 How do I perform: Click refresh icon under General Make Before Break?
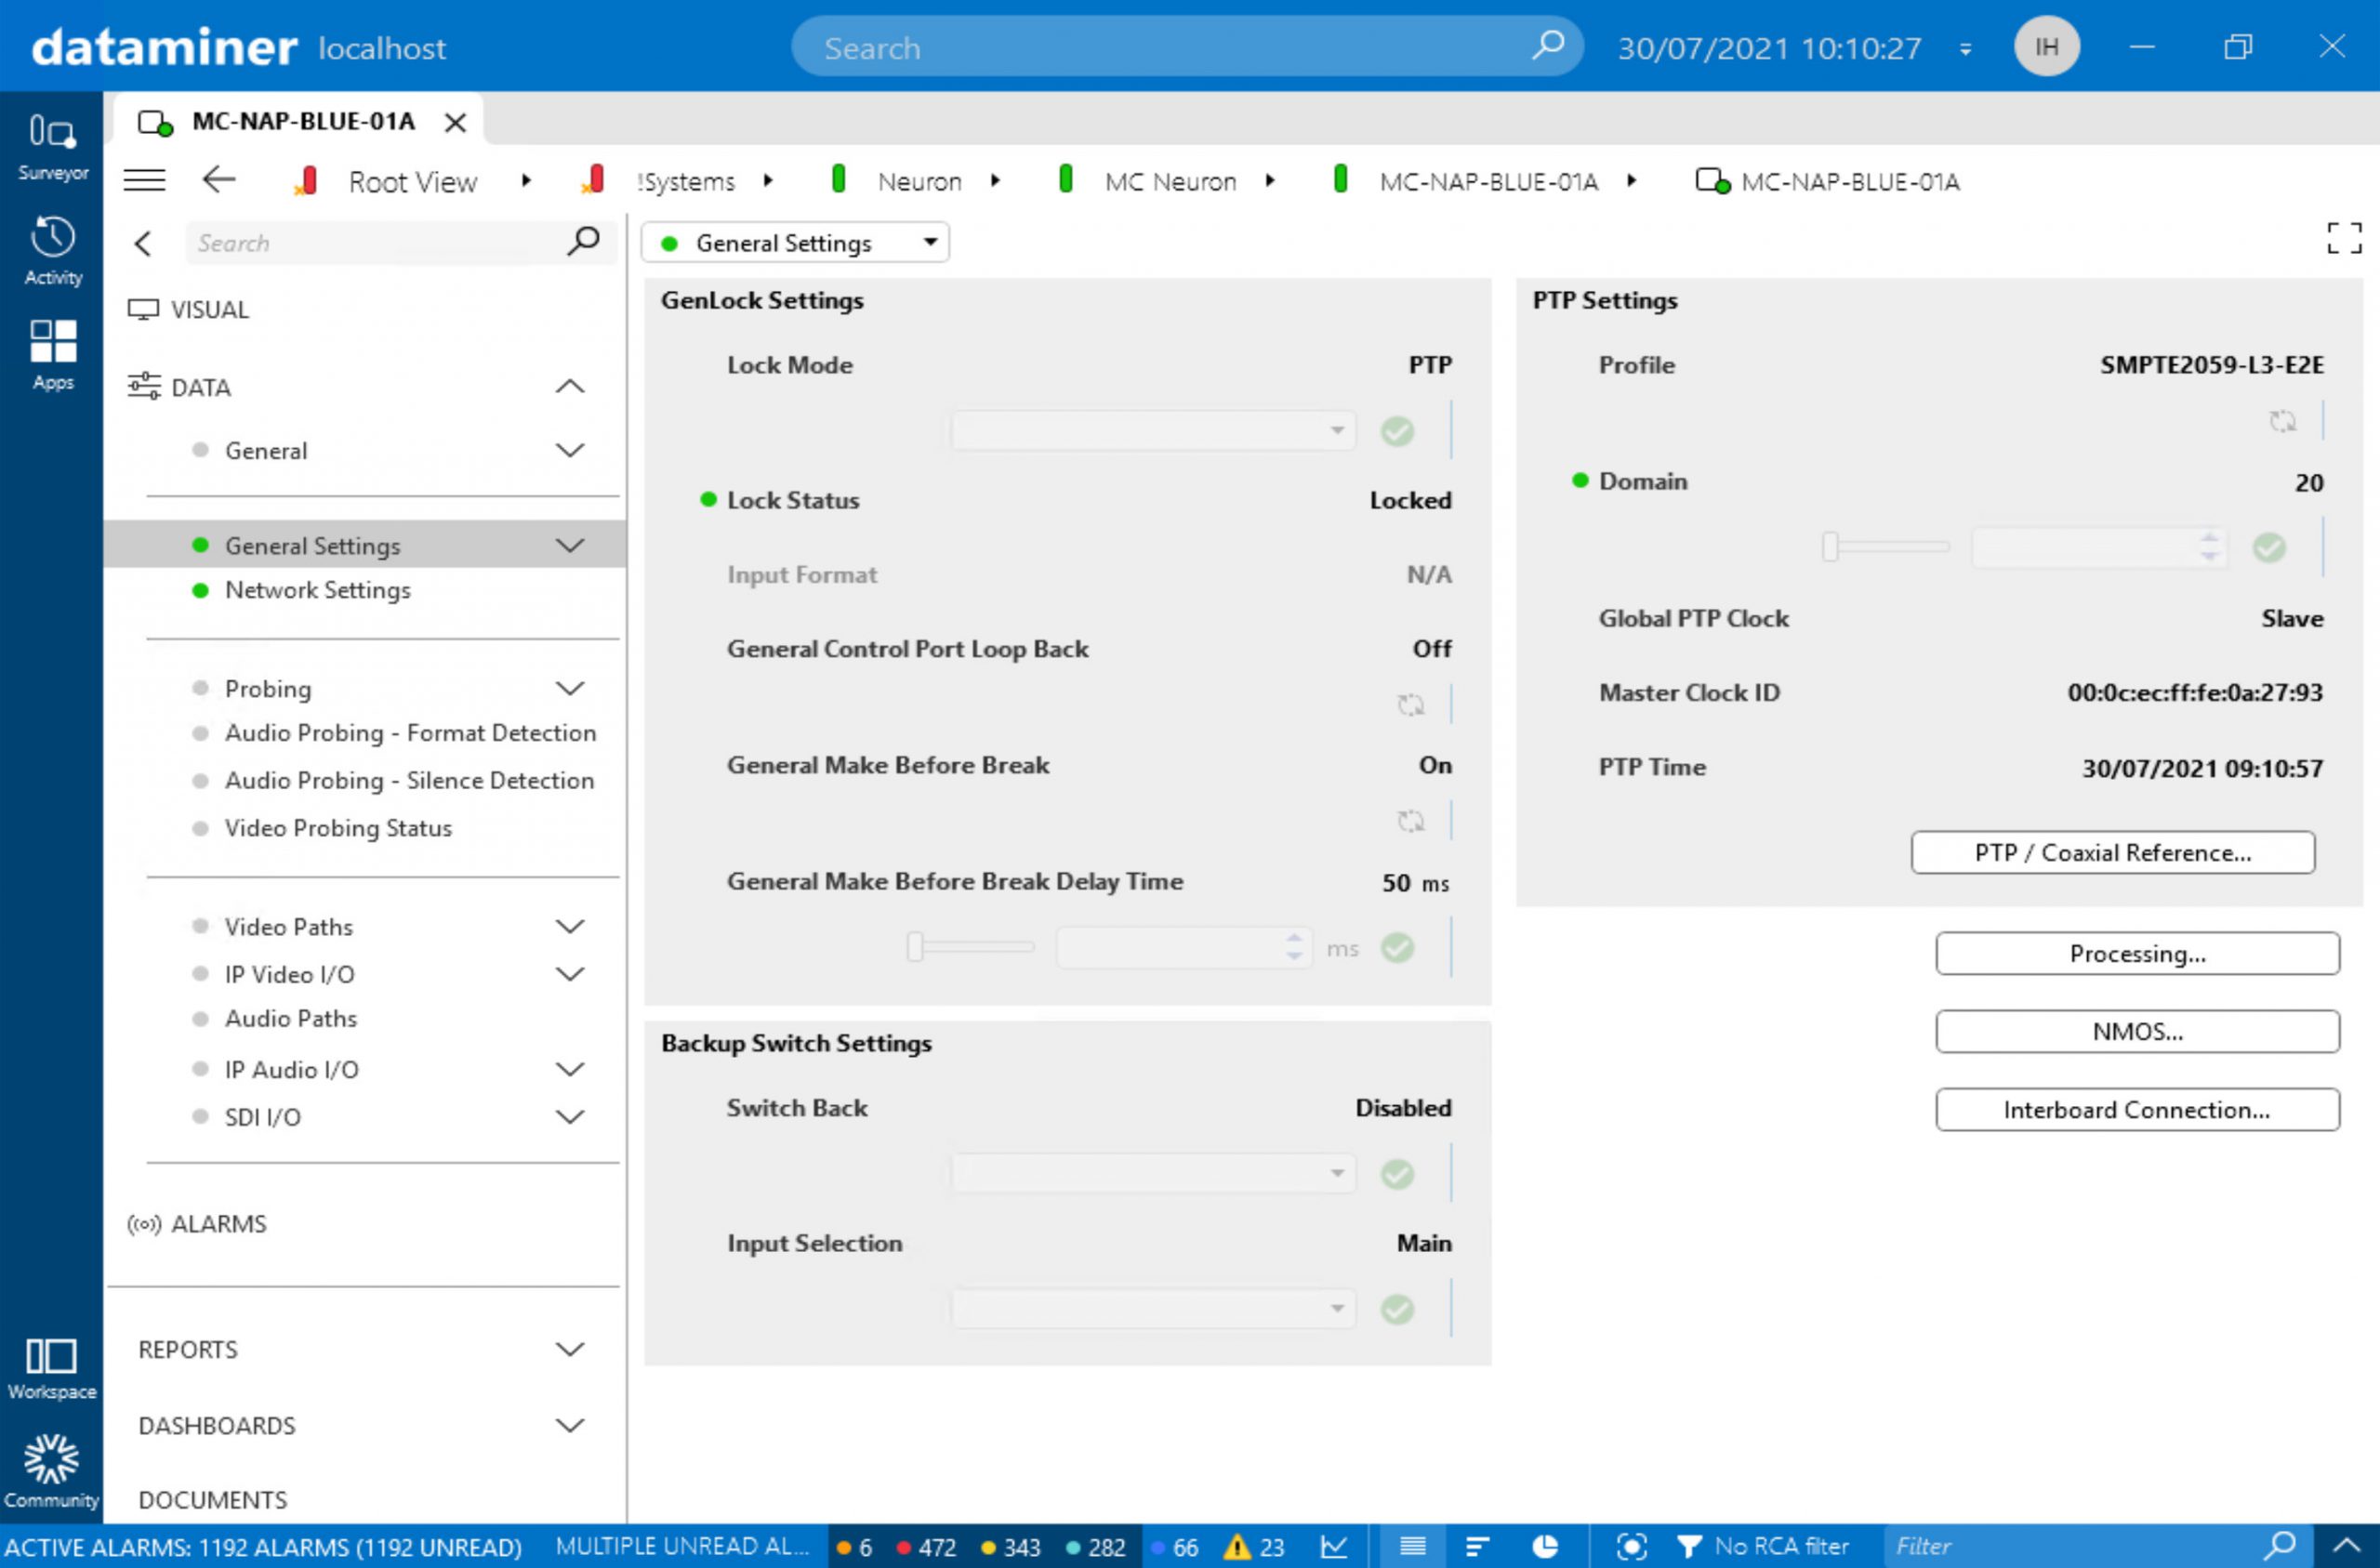(1410, 821)
